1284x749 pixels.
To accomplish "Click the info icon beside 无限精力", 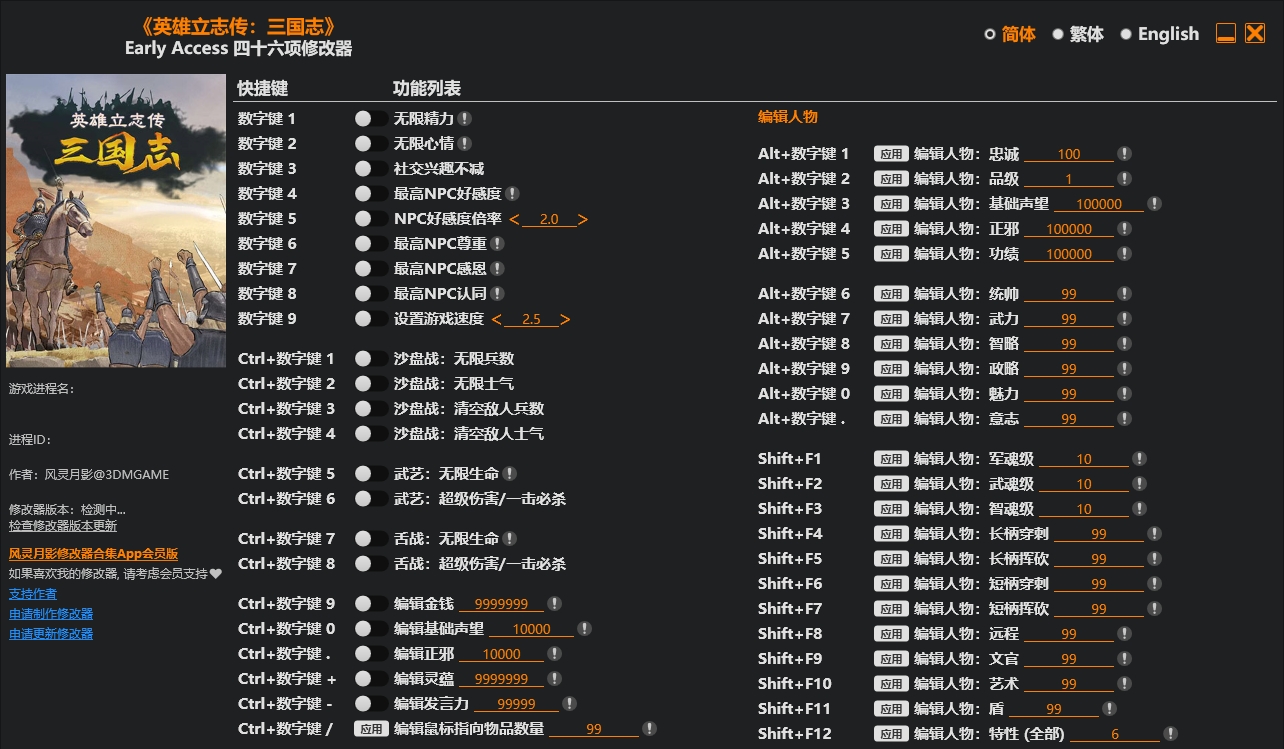I will tap(465, 119).
